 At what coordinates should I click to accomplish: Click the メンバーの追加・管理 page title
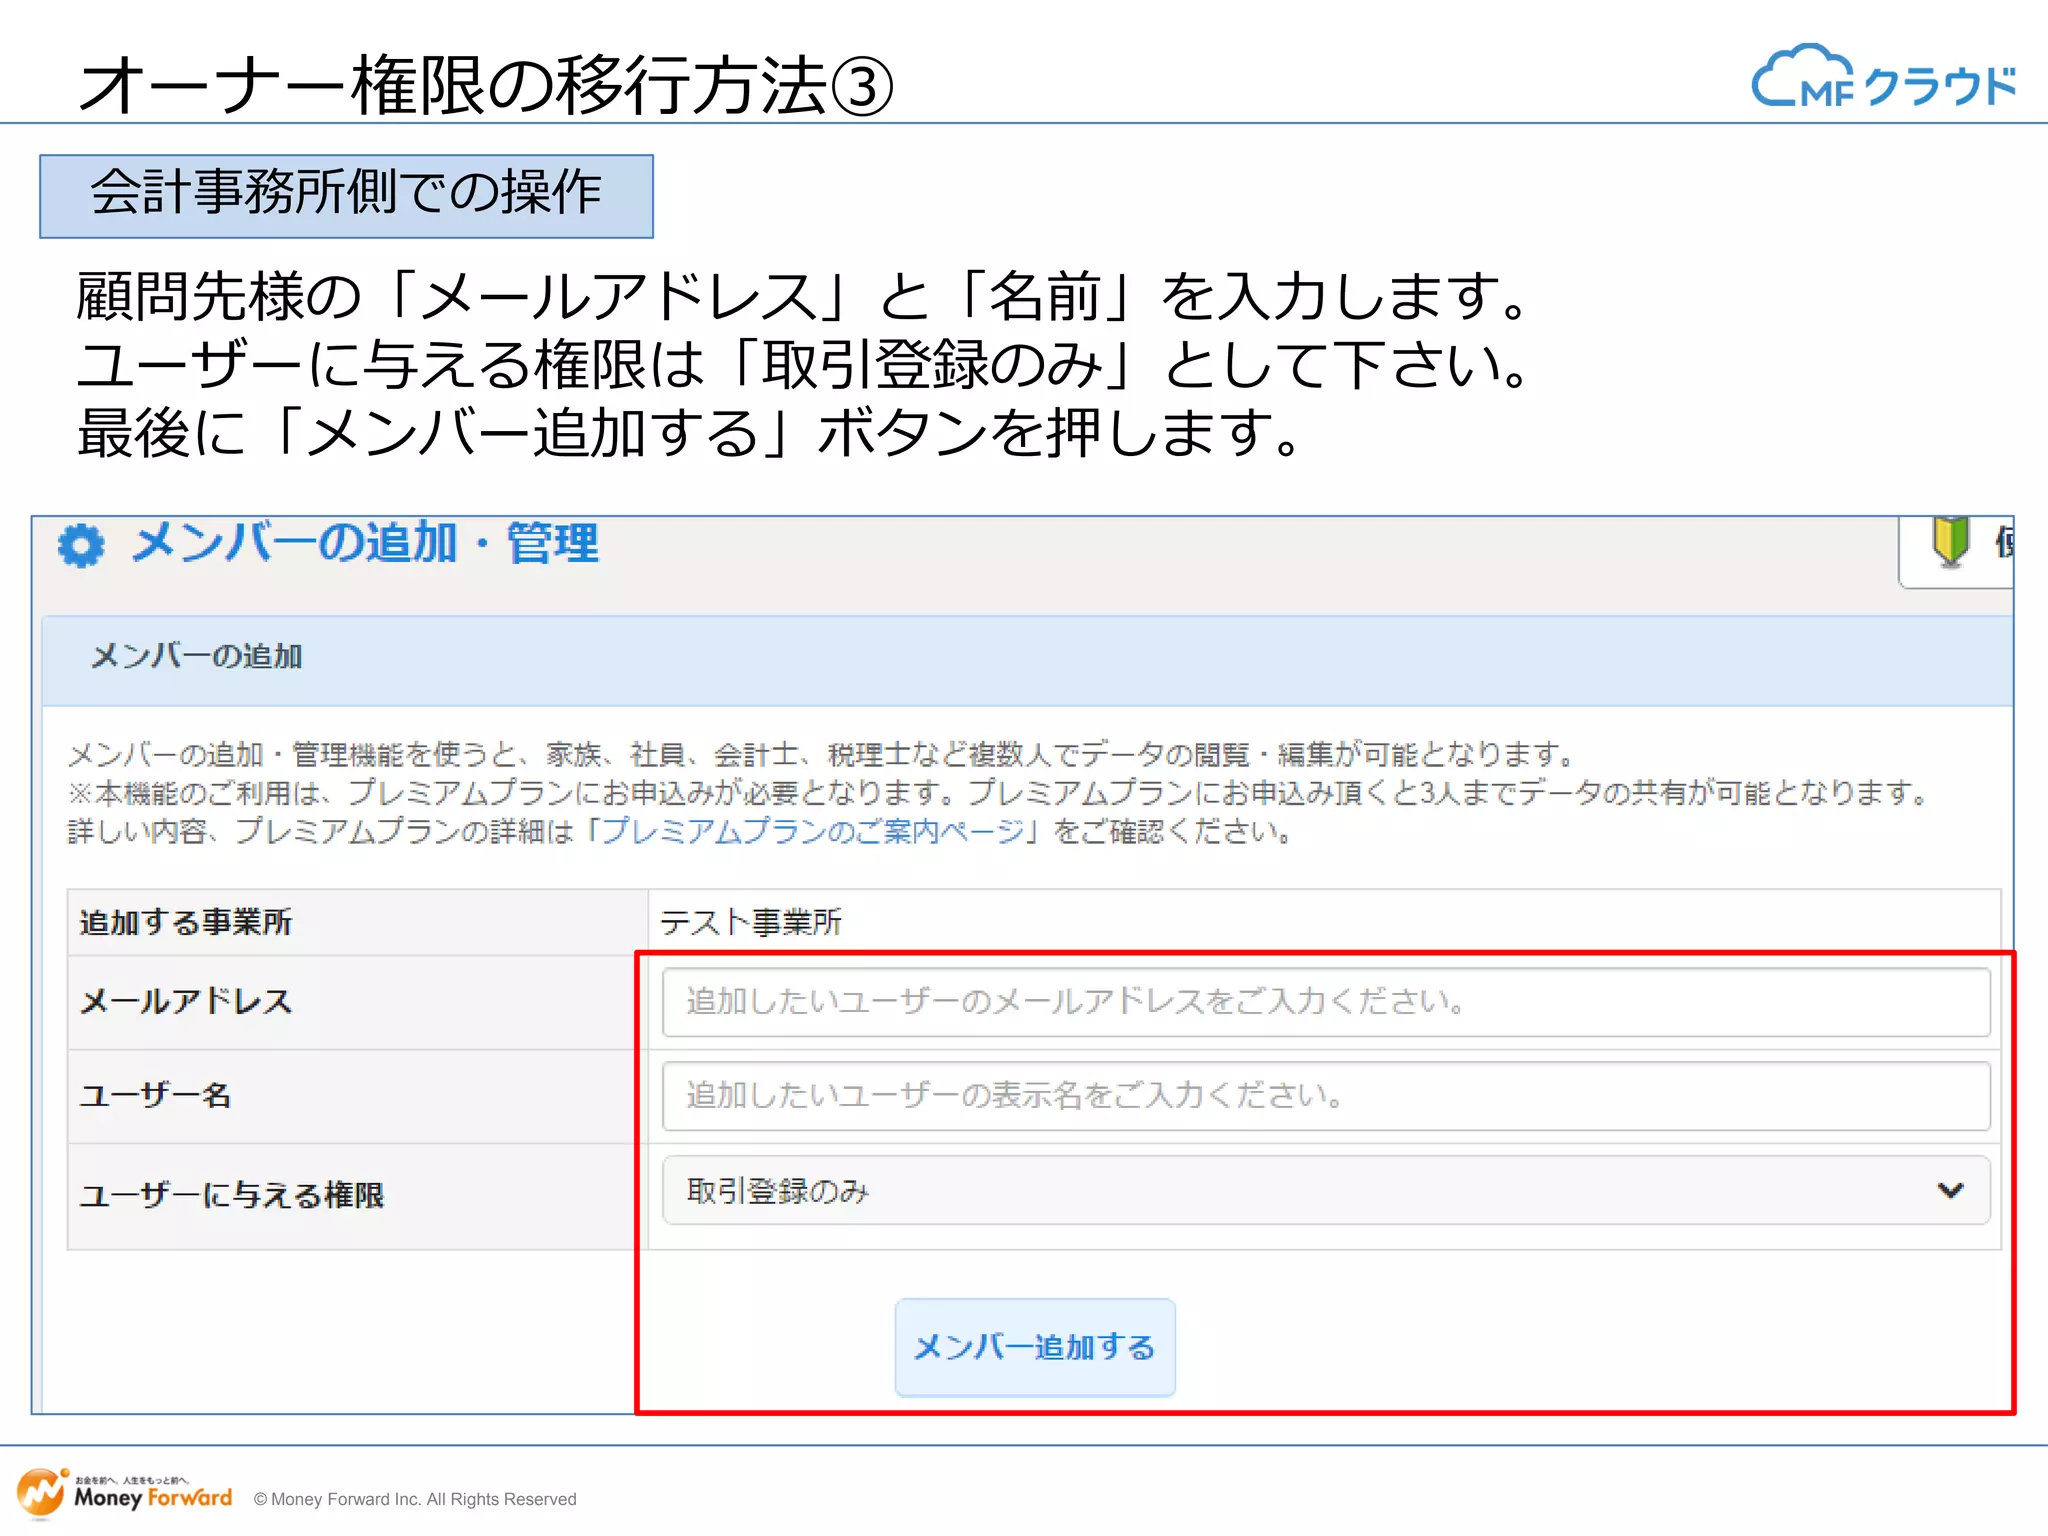click(x=366, y=544)
